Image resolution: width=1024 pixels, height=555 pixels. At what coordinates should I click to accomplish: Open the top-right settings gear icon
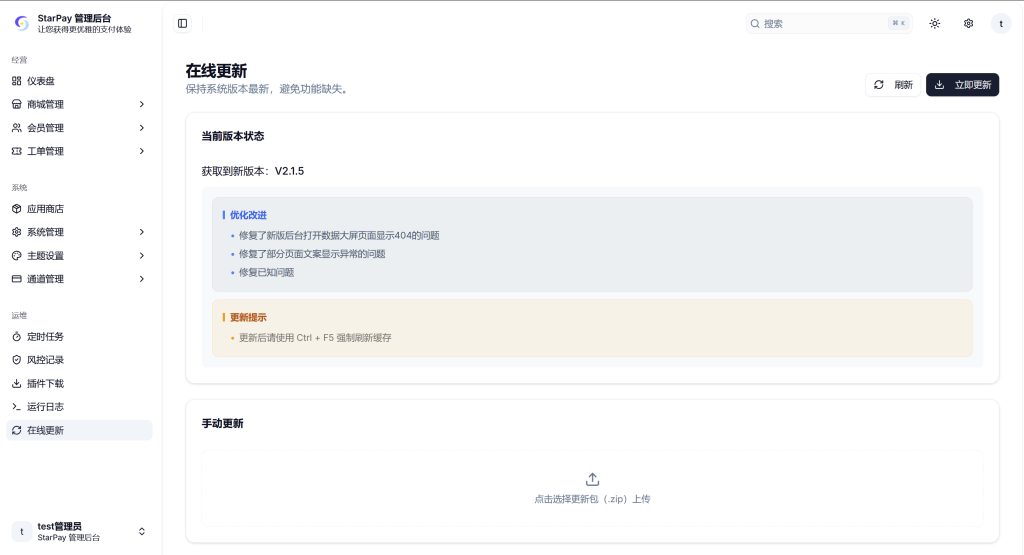coord(968,24)
